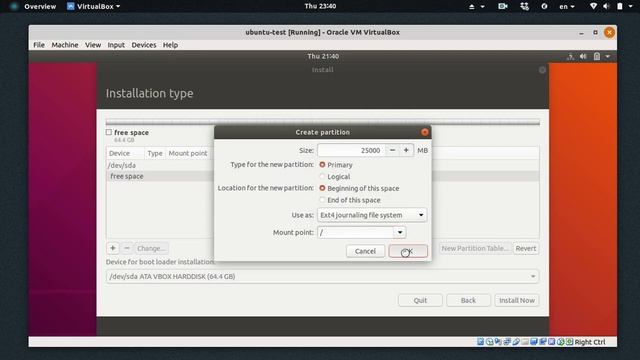Screen dimensions: 640x360
Task: Click the USB devices icon in VirtualBox status bar
Action: [516, 342]
